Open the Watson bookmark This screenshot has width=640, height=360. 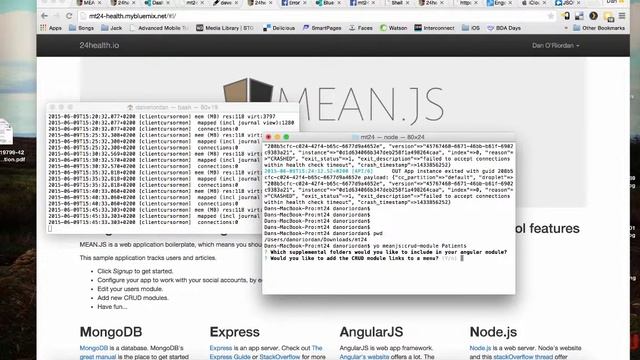(x=393, y=28)
